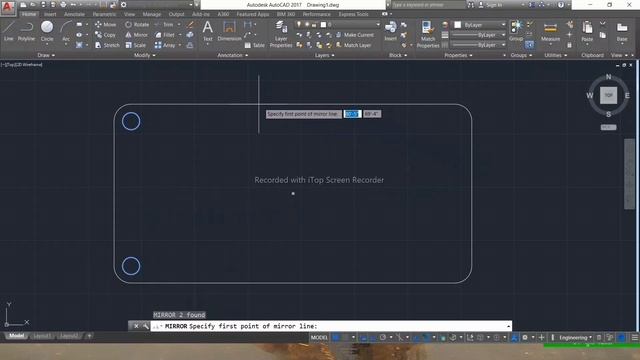
Task: Choose the Stretch command
Action: 107,45
